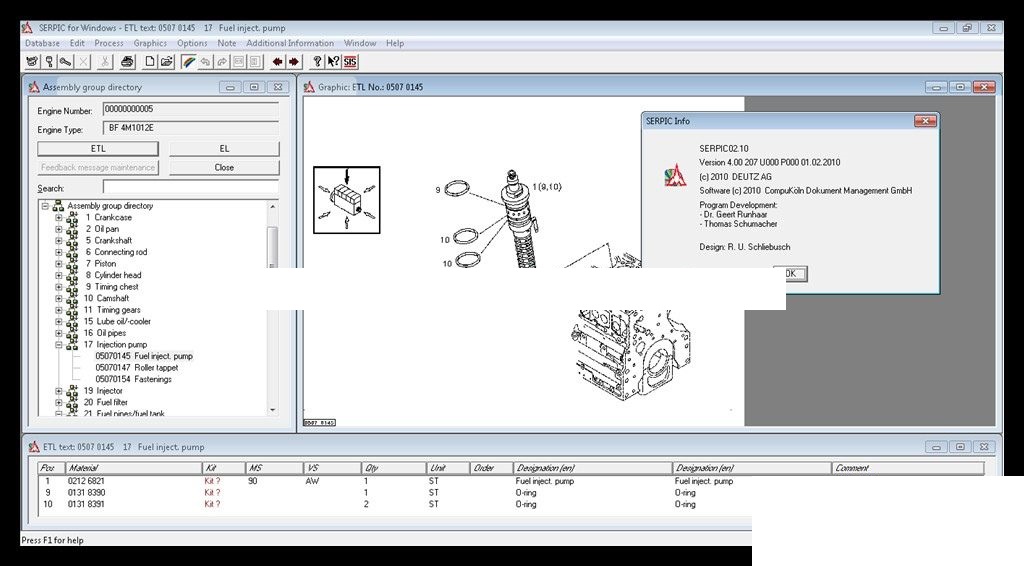
Task: Select the rainbow colored pen tool
Action: click(x=188, y=61)
